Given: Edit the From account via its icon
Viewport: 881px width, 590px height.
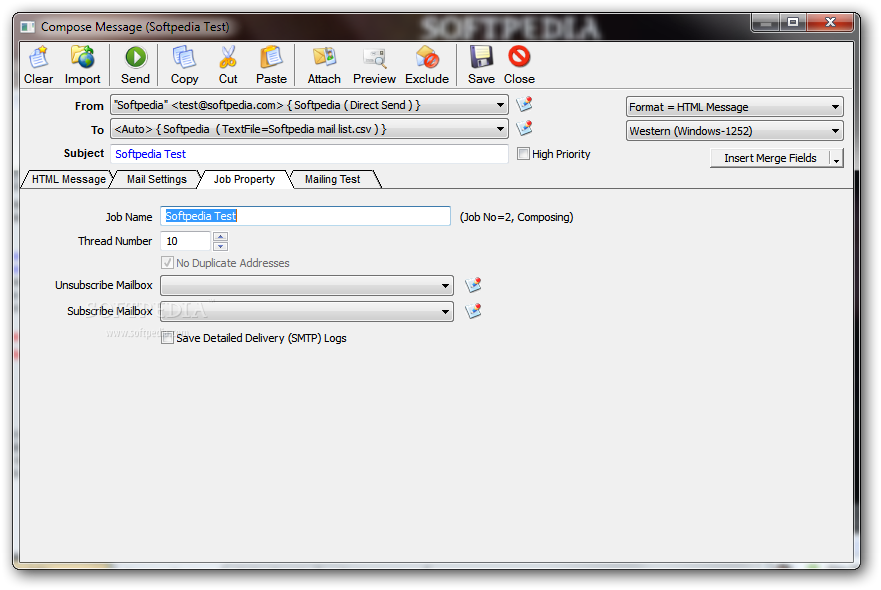Looking at the screenshot, I should pos(524,104).
